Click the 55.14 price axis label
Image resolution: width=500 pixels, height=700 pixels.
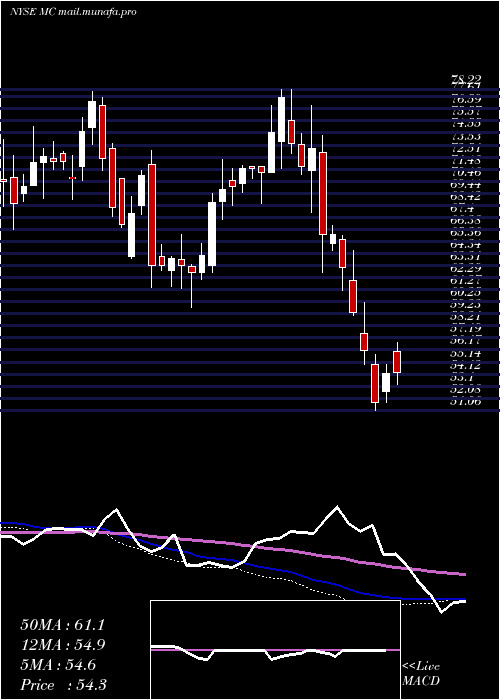(466, 353)
